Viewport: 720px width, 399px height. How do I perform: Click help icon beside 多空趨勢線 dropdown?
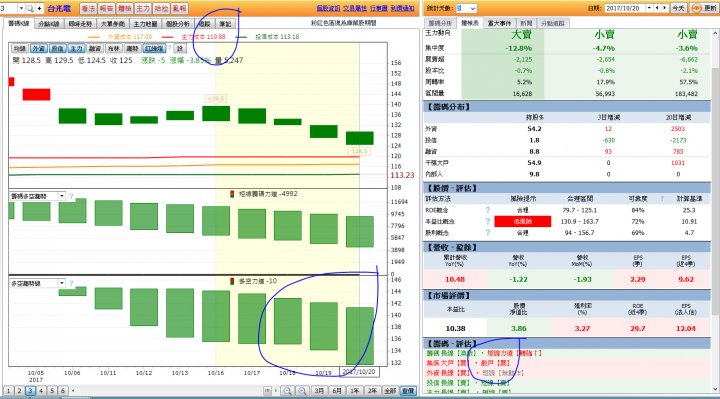71,283
